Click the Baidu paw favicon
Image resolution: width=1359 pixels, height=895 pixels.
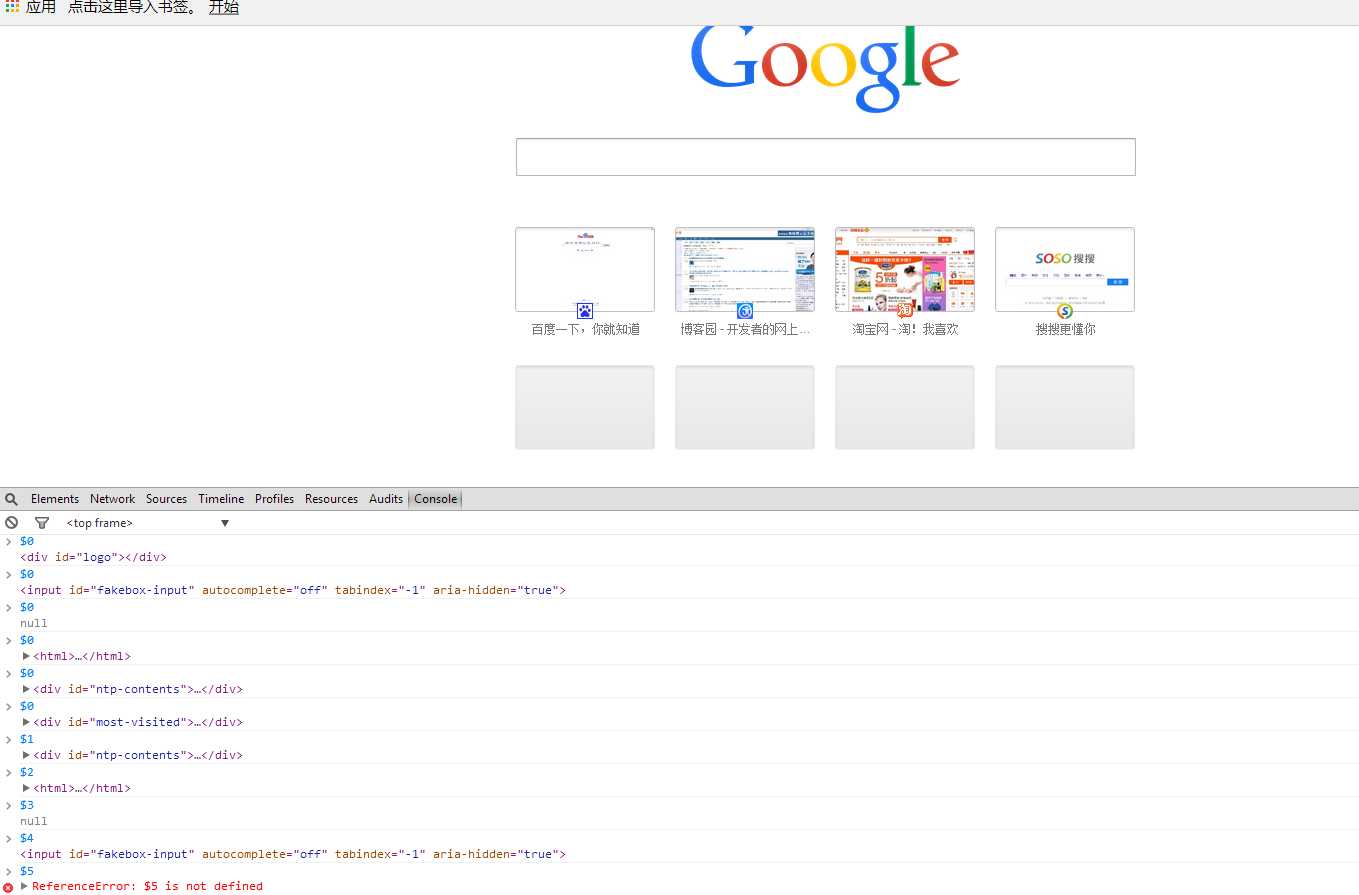click(585, 311)
